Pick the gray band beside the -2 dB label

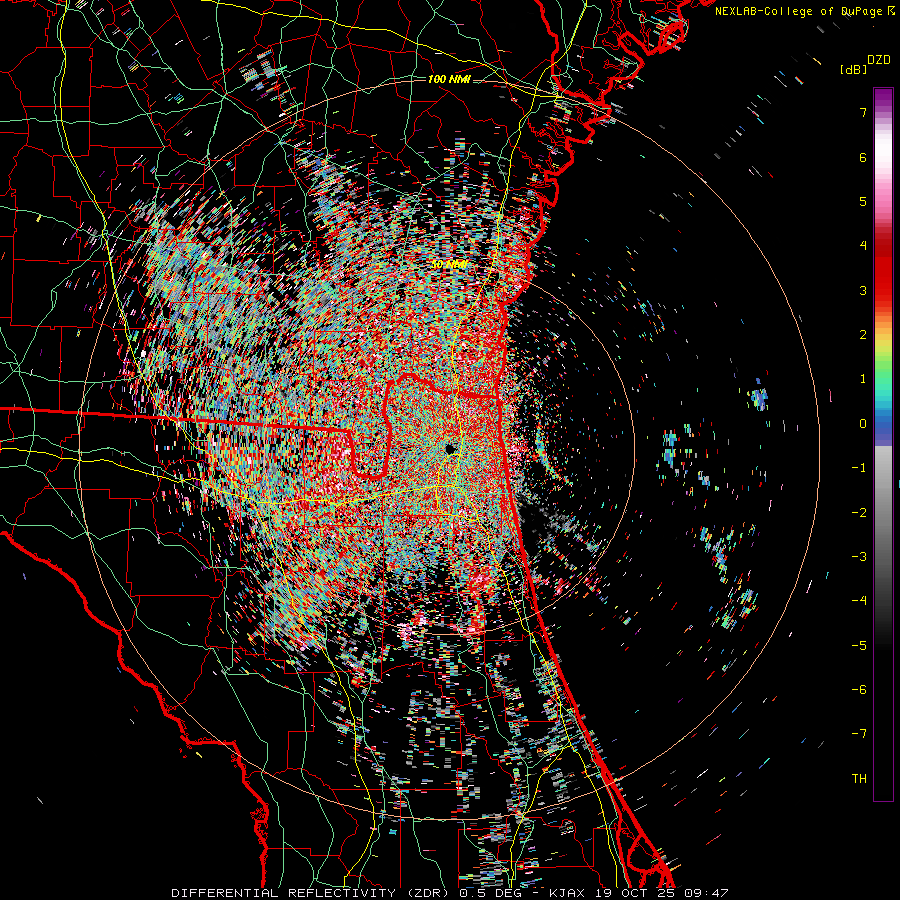point(883,513)
